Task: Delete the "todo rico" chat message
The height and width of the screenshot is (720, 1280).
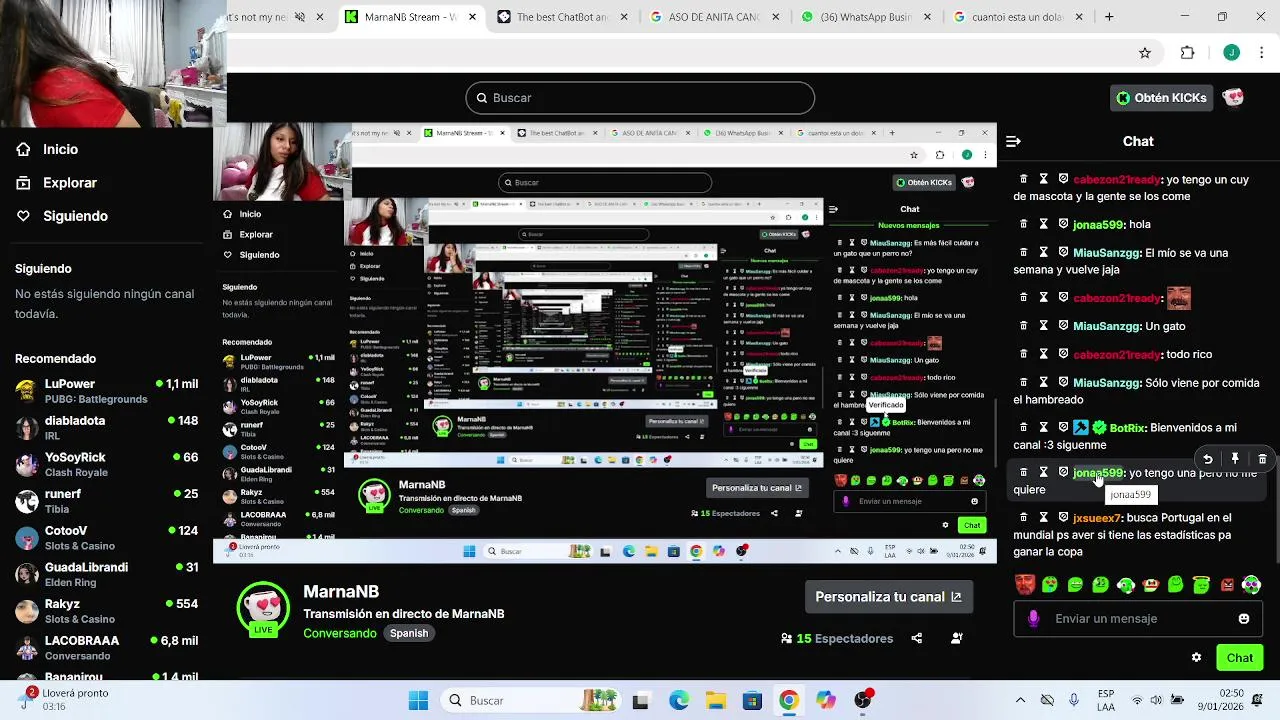Action: 1023,354
